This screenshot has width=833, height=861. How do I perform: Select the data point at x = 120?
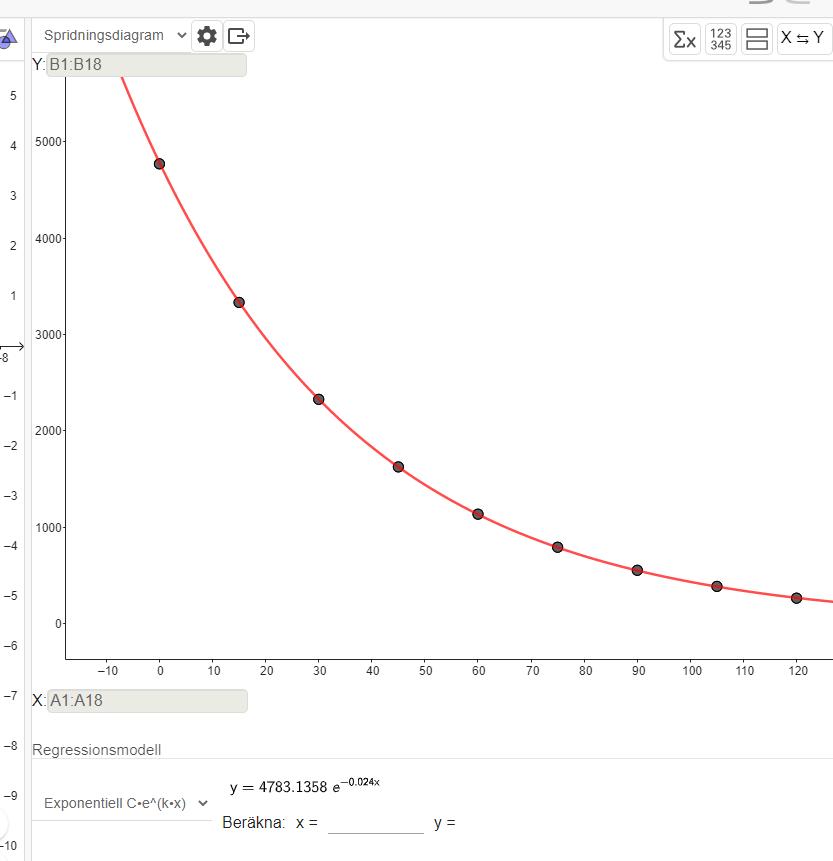tap(796, 598)
